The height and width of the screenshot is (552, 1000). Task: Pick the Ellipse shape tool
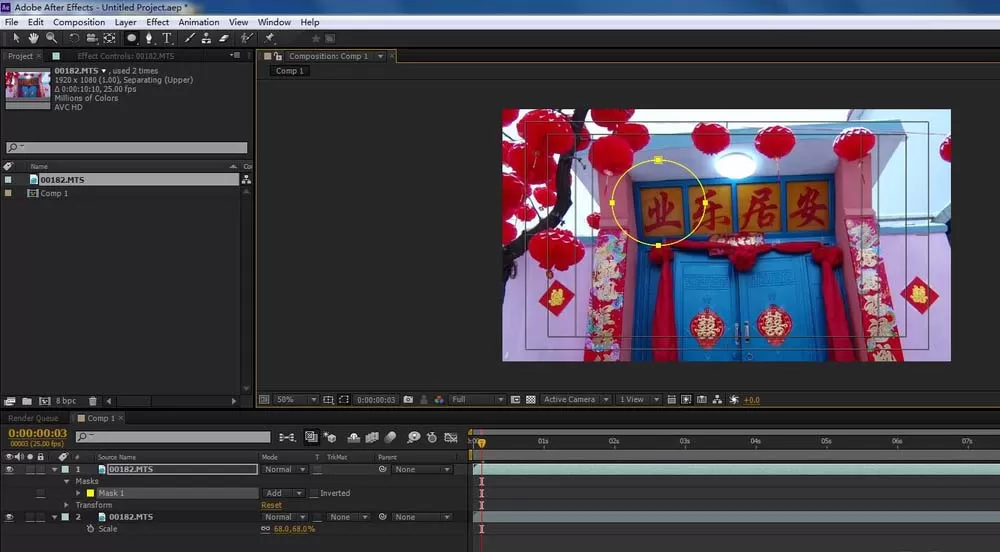coord(131,38)
